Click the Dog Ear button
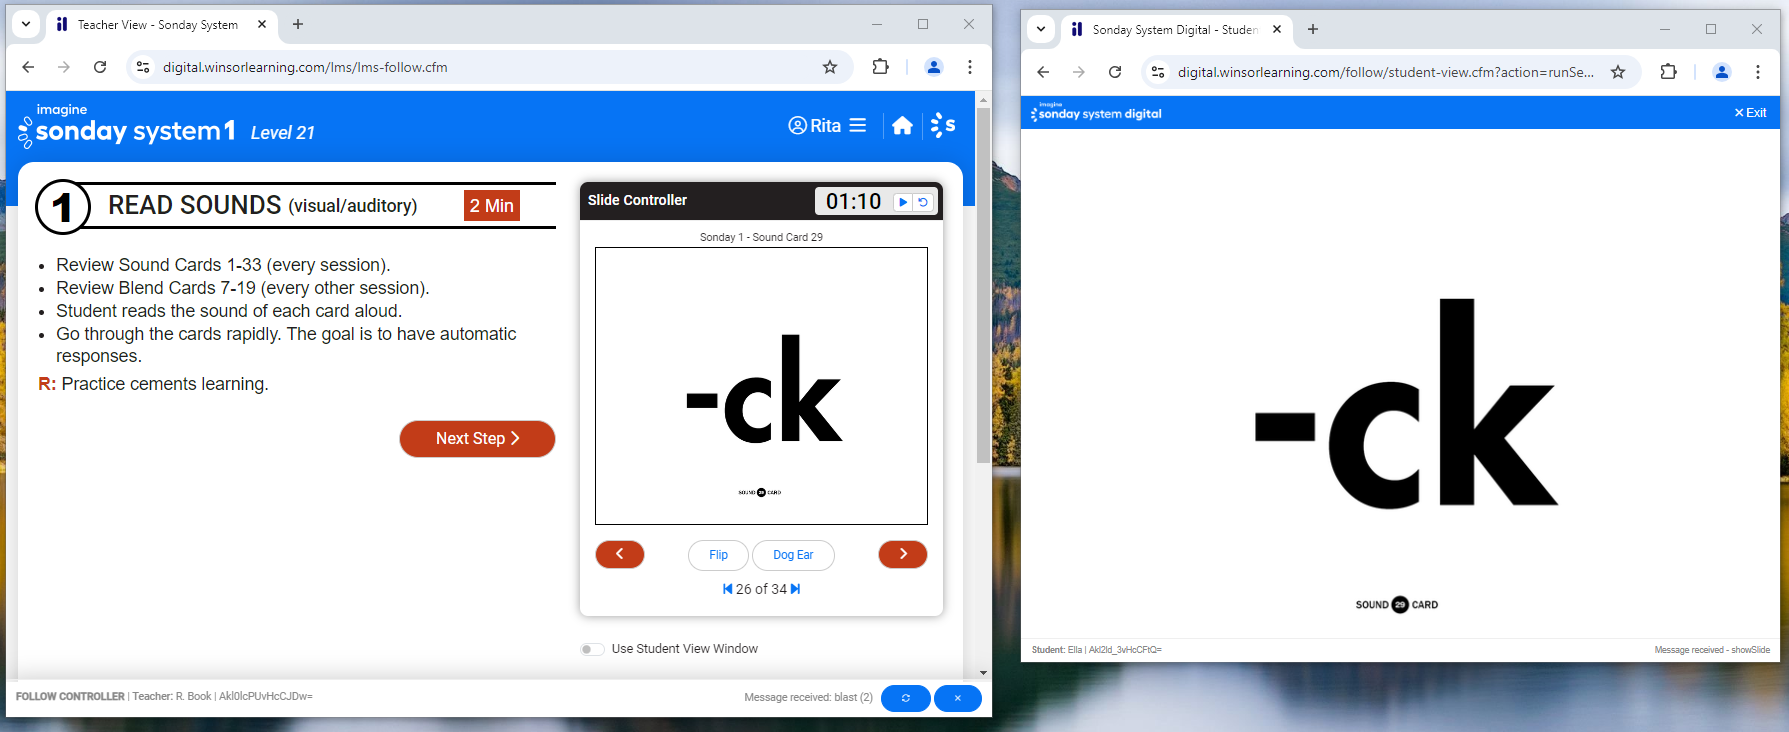 793,555
